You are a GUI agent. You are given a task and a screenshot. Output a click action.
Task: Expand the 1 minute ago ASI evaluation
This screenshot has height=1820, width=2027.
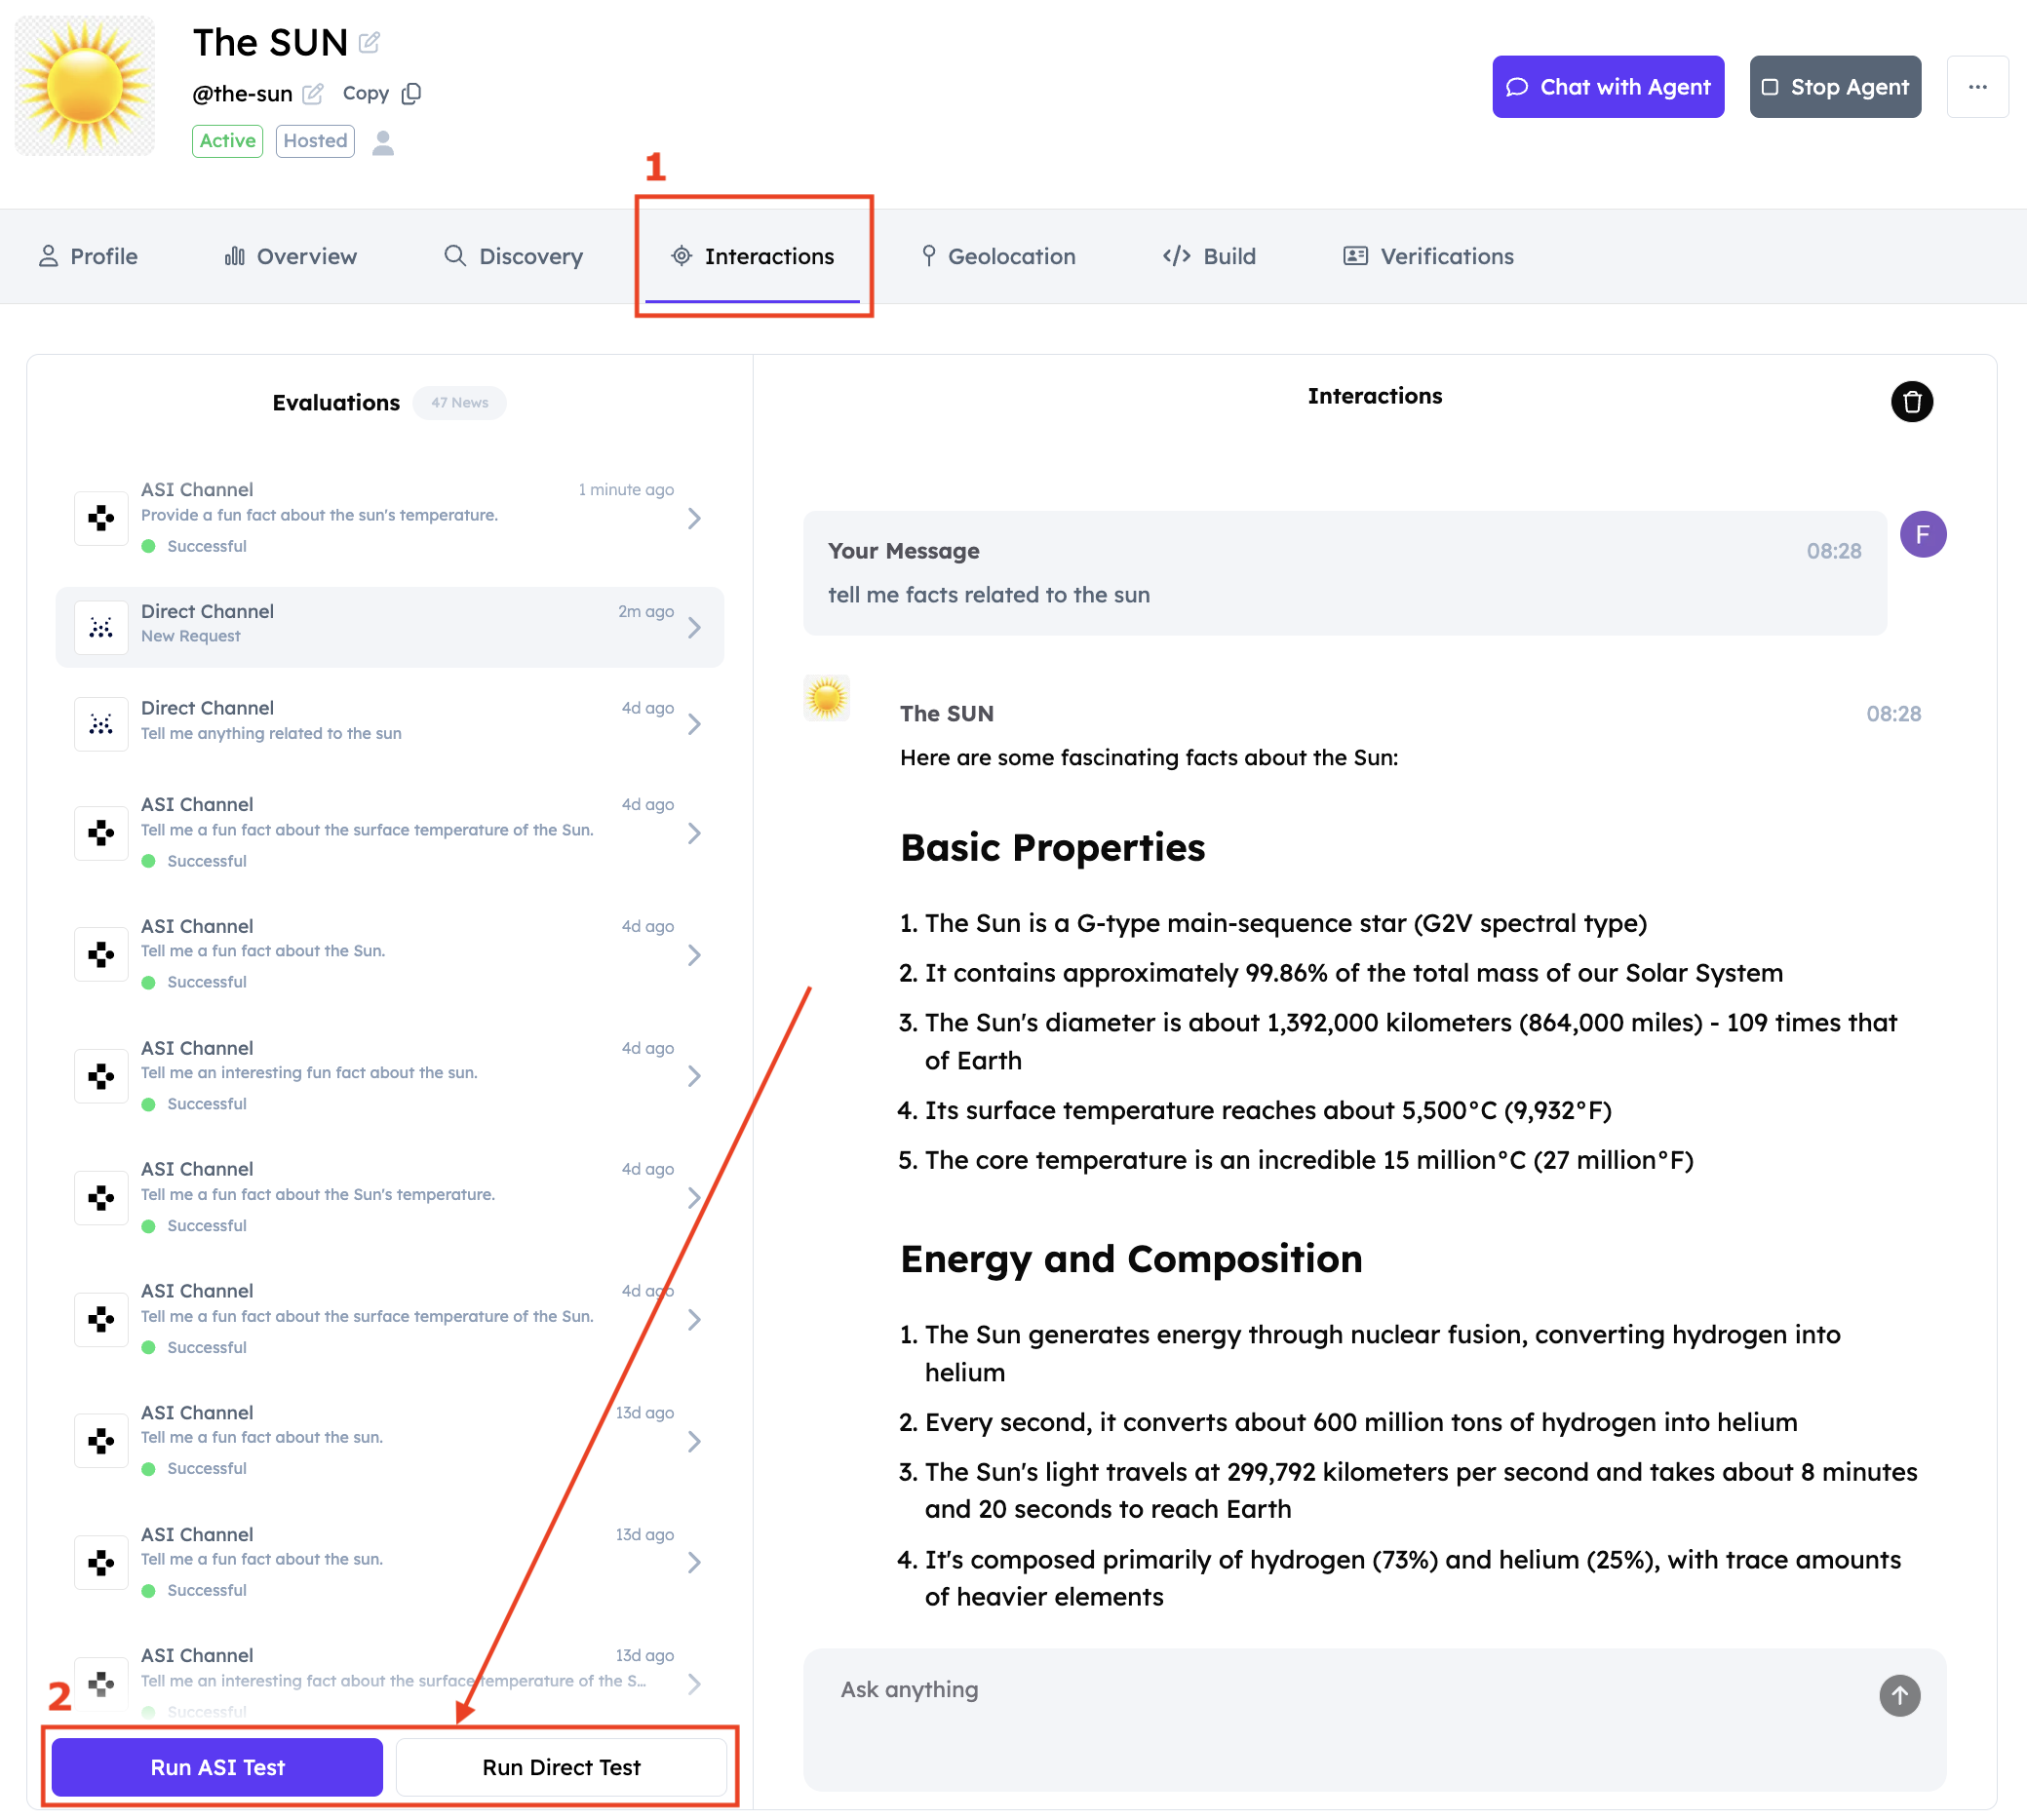pos(694,518)
